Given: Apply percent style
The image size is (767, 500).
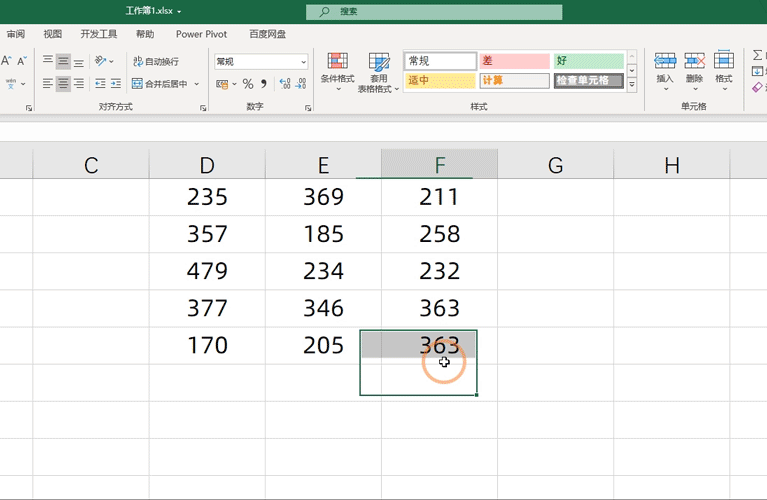Looking at the screenshot, I should tap(248, 84).
